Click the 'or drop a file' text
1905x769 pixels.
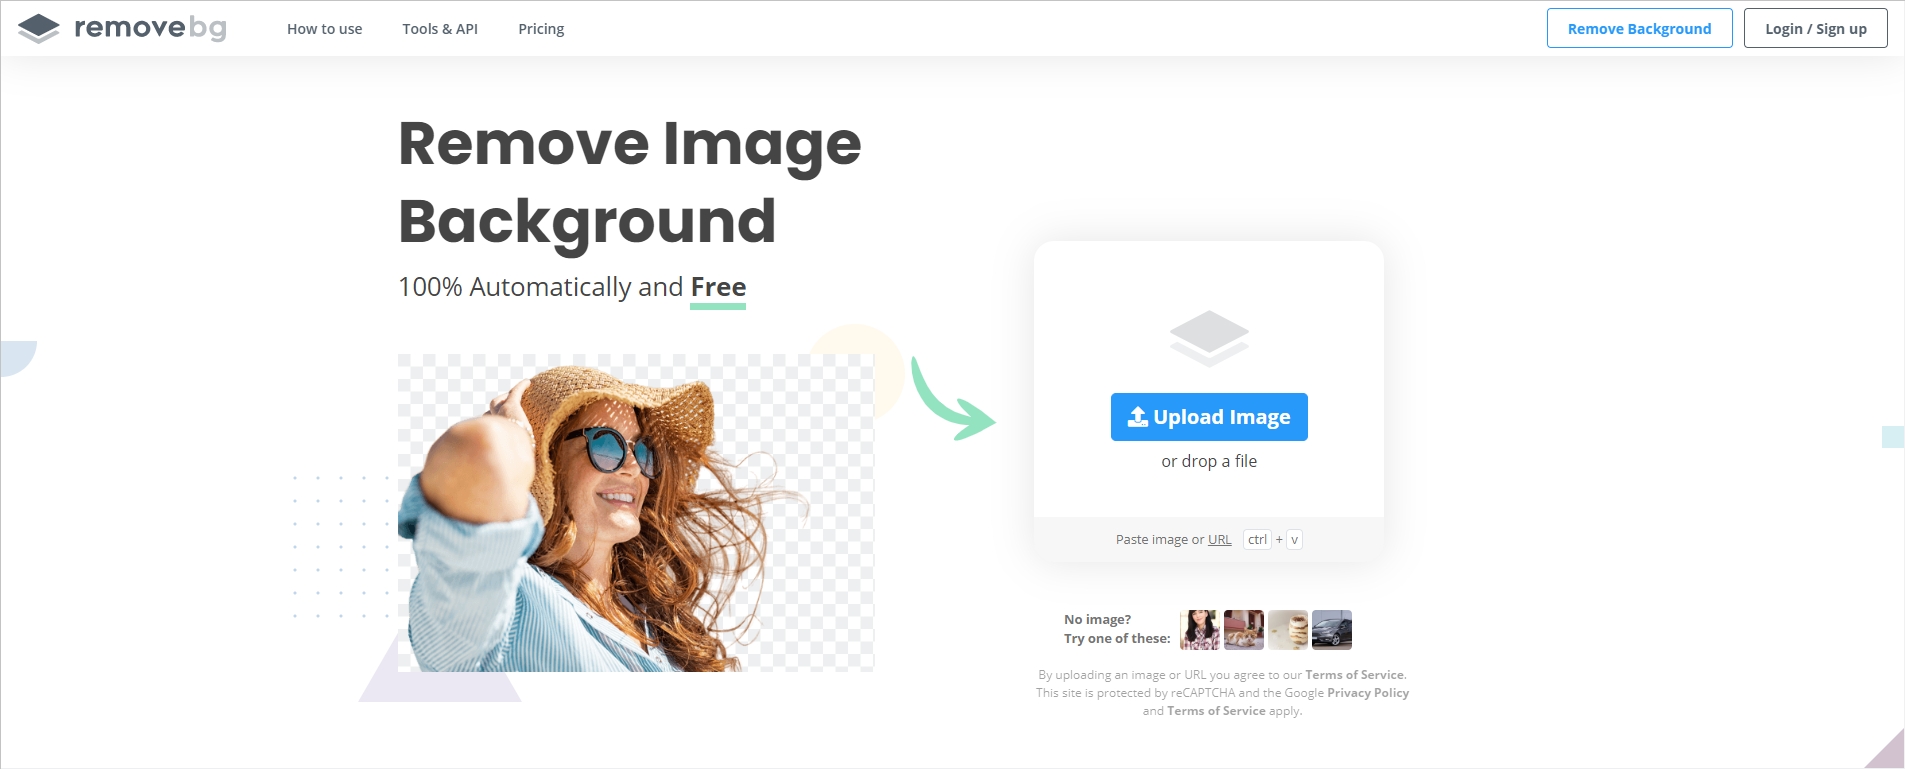coord(1209,461)
